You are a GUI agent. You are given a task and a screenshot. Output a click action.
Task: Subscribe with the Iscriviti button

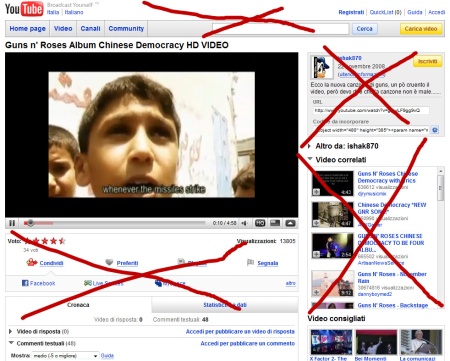click(428, 61)
